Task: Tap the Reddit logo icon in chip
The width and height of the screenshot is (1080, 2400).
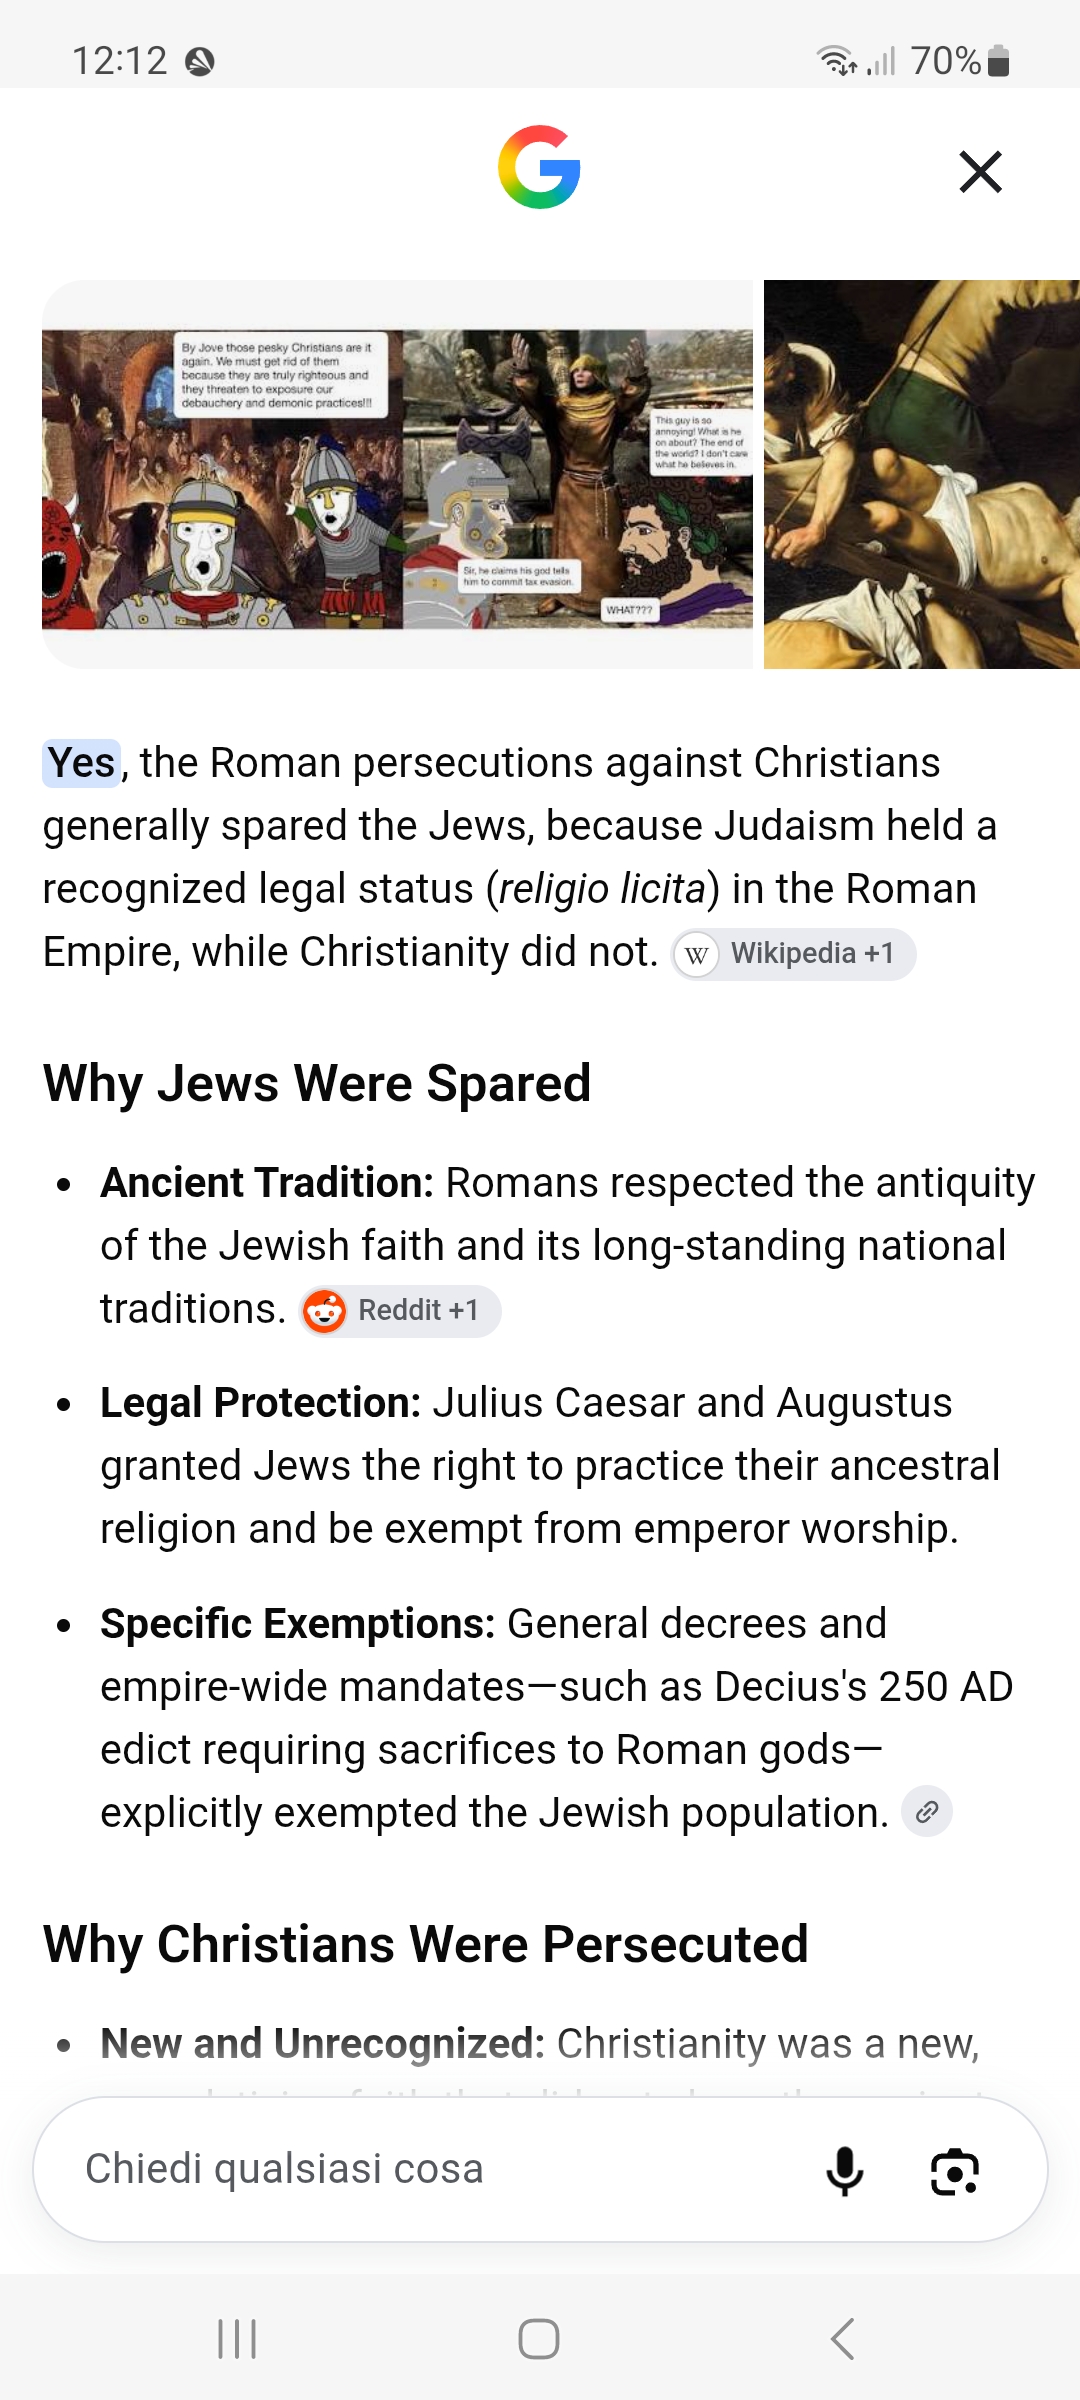Action: pyautogui.click(x=325, y=1311)
